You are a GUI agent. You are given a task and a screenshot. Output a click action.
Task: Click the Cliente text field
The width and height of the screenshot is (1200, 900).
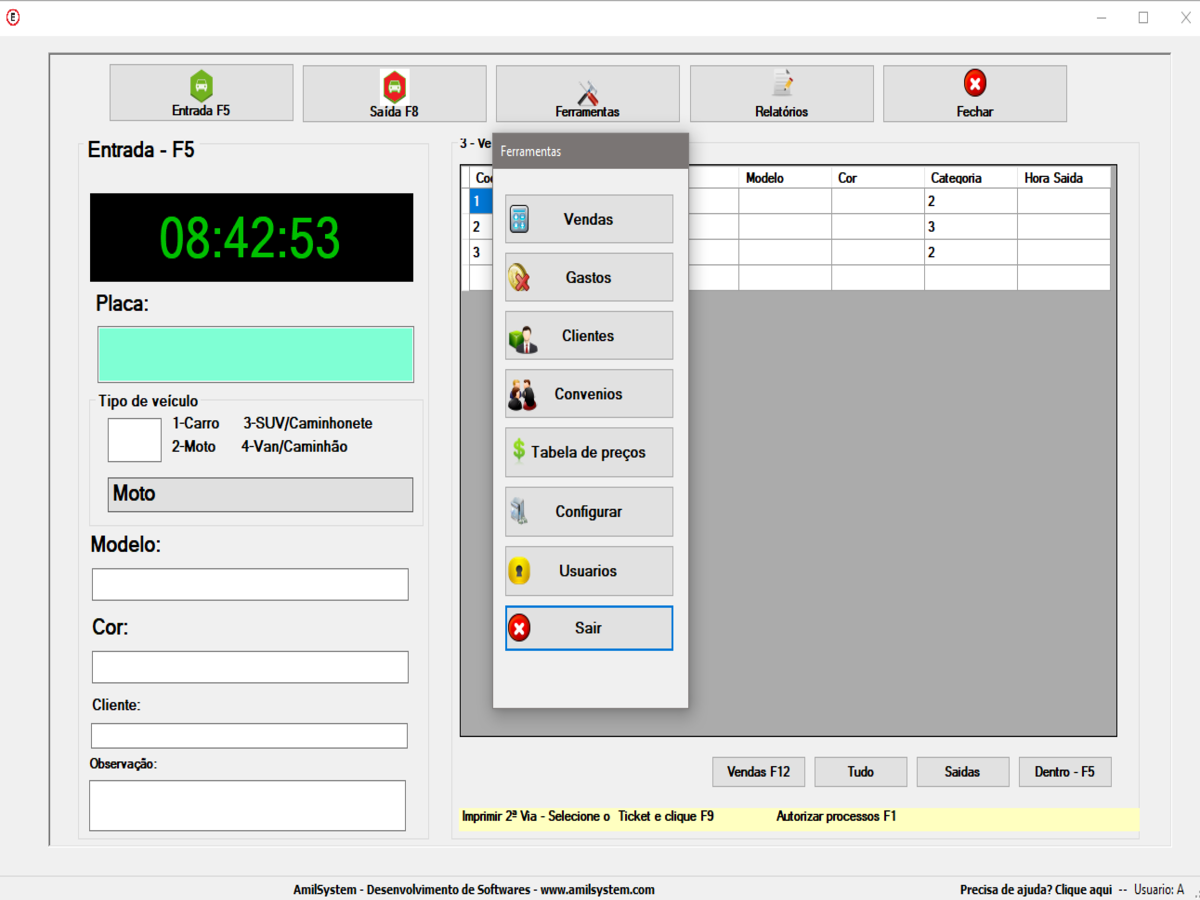point(249,736)
